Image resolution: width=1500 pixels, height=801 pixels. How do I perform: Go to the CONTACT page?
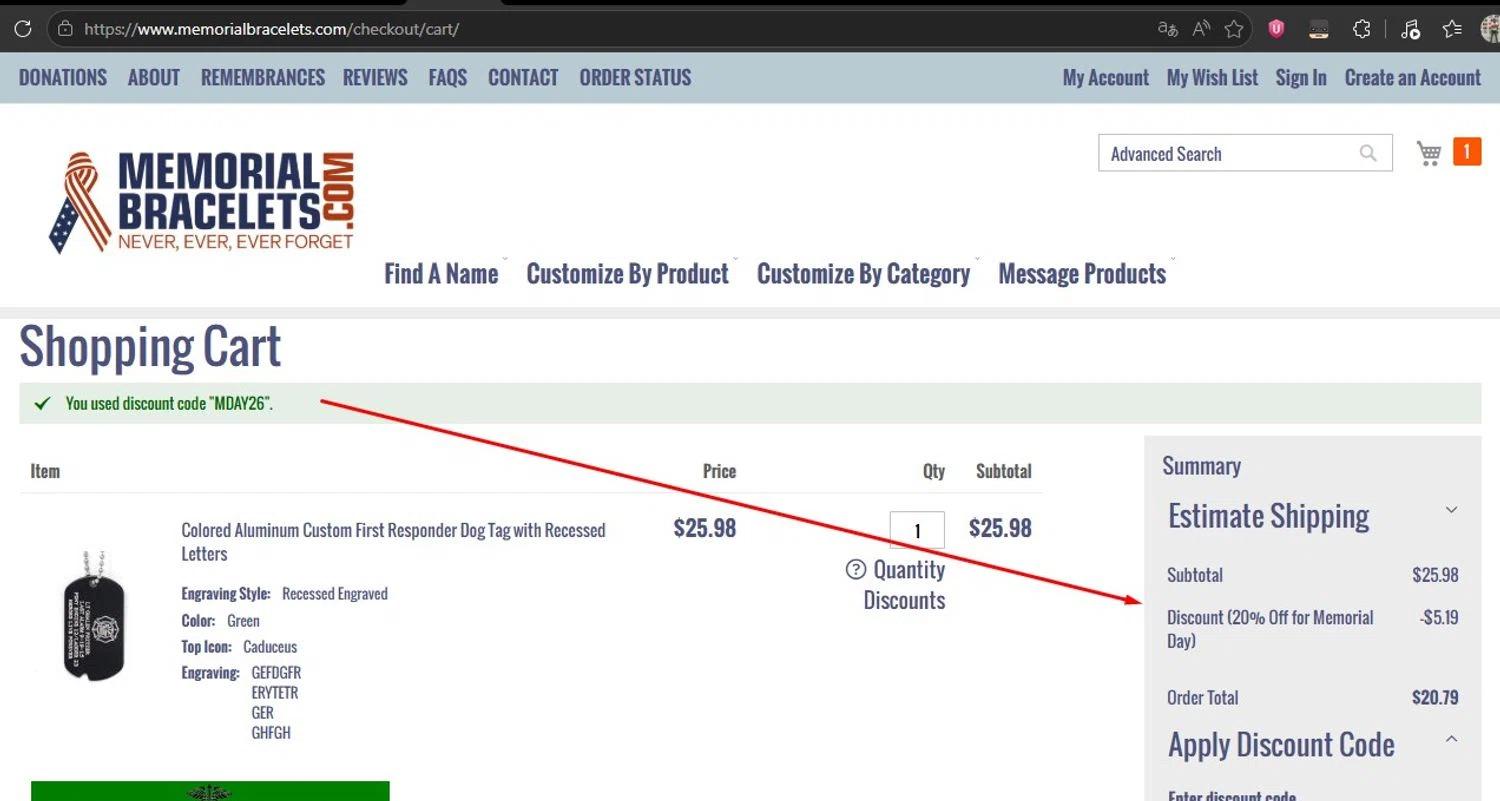point(523,77)
